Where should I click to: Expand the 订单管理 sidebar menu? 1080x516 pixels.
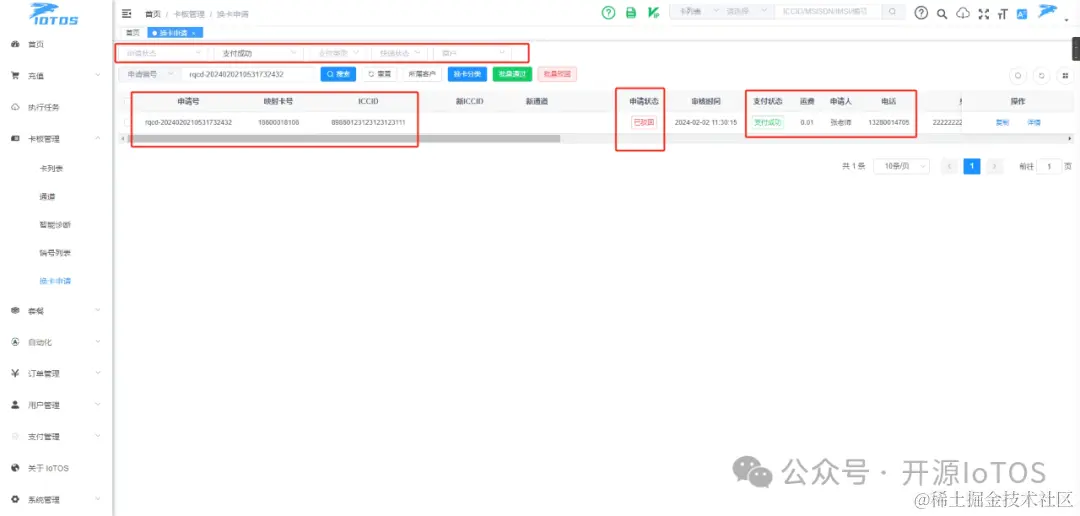click(56, 373)
